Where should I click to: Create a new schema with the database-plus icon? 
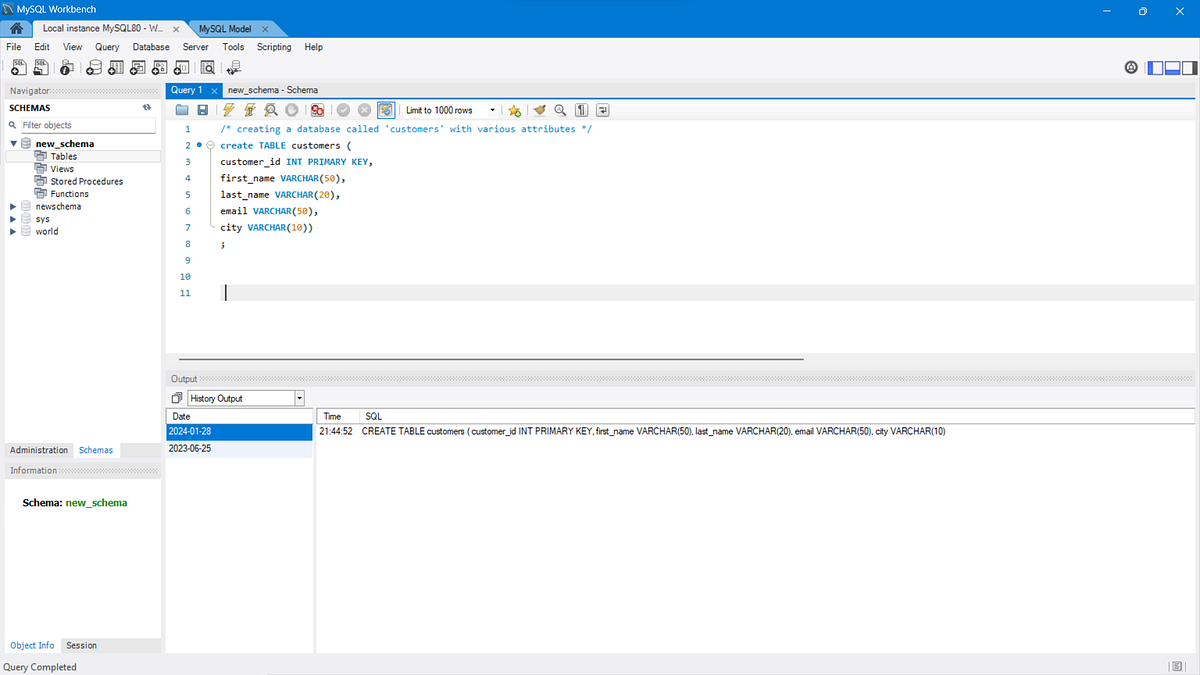93,67
